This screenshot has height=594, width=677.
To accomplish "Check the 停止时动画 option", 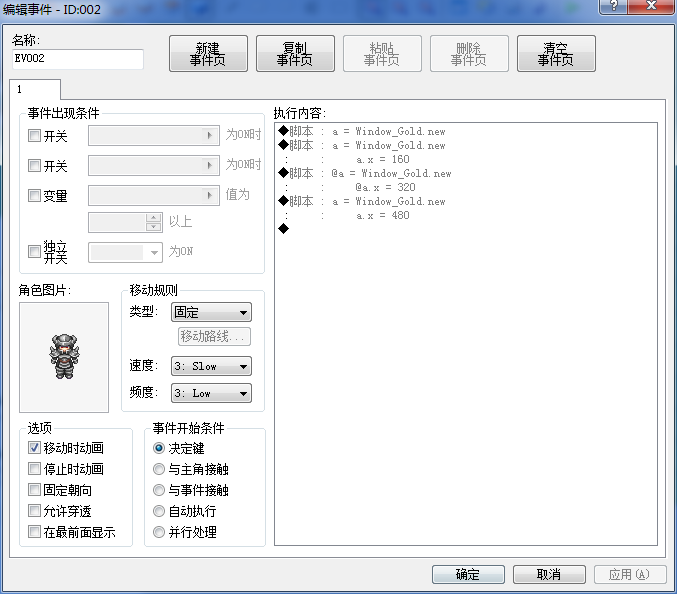I will [x=34, y=468].
